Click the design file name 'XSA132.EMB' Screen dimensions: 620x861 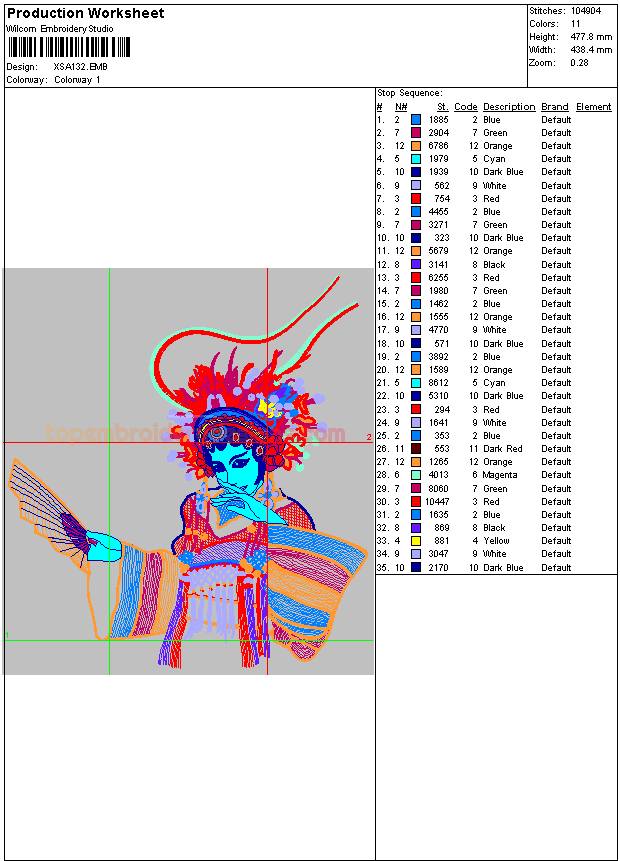pos(81,67)
